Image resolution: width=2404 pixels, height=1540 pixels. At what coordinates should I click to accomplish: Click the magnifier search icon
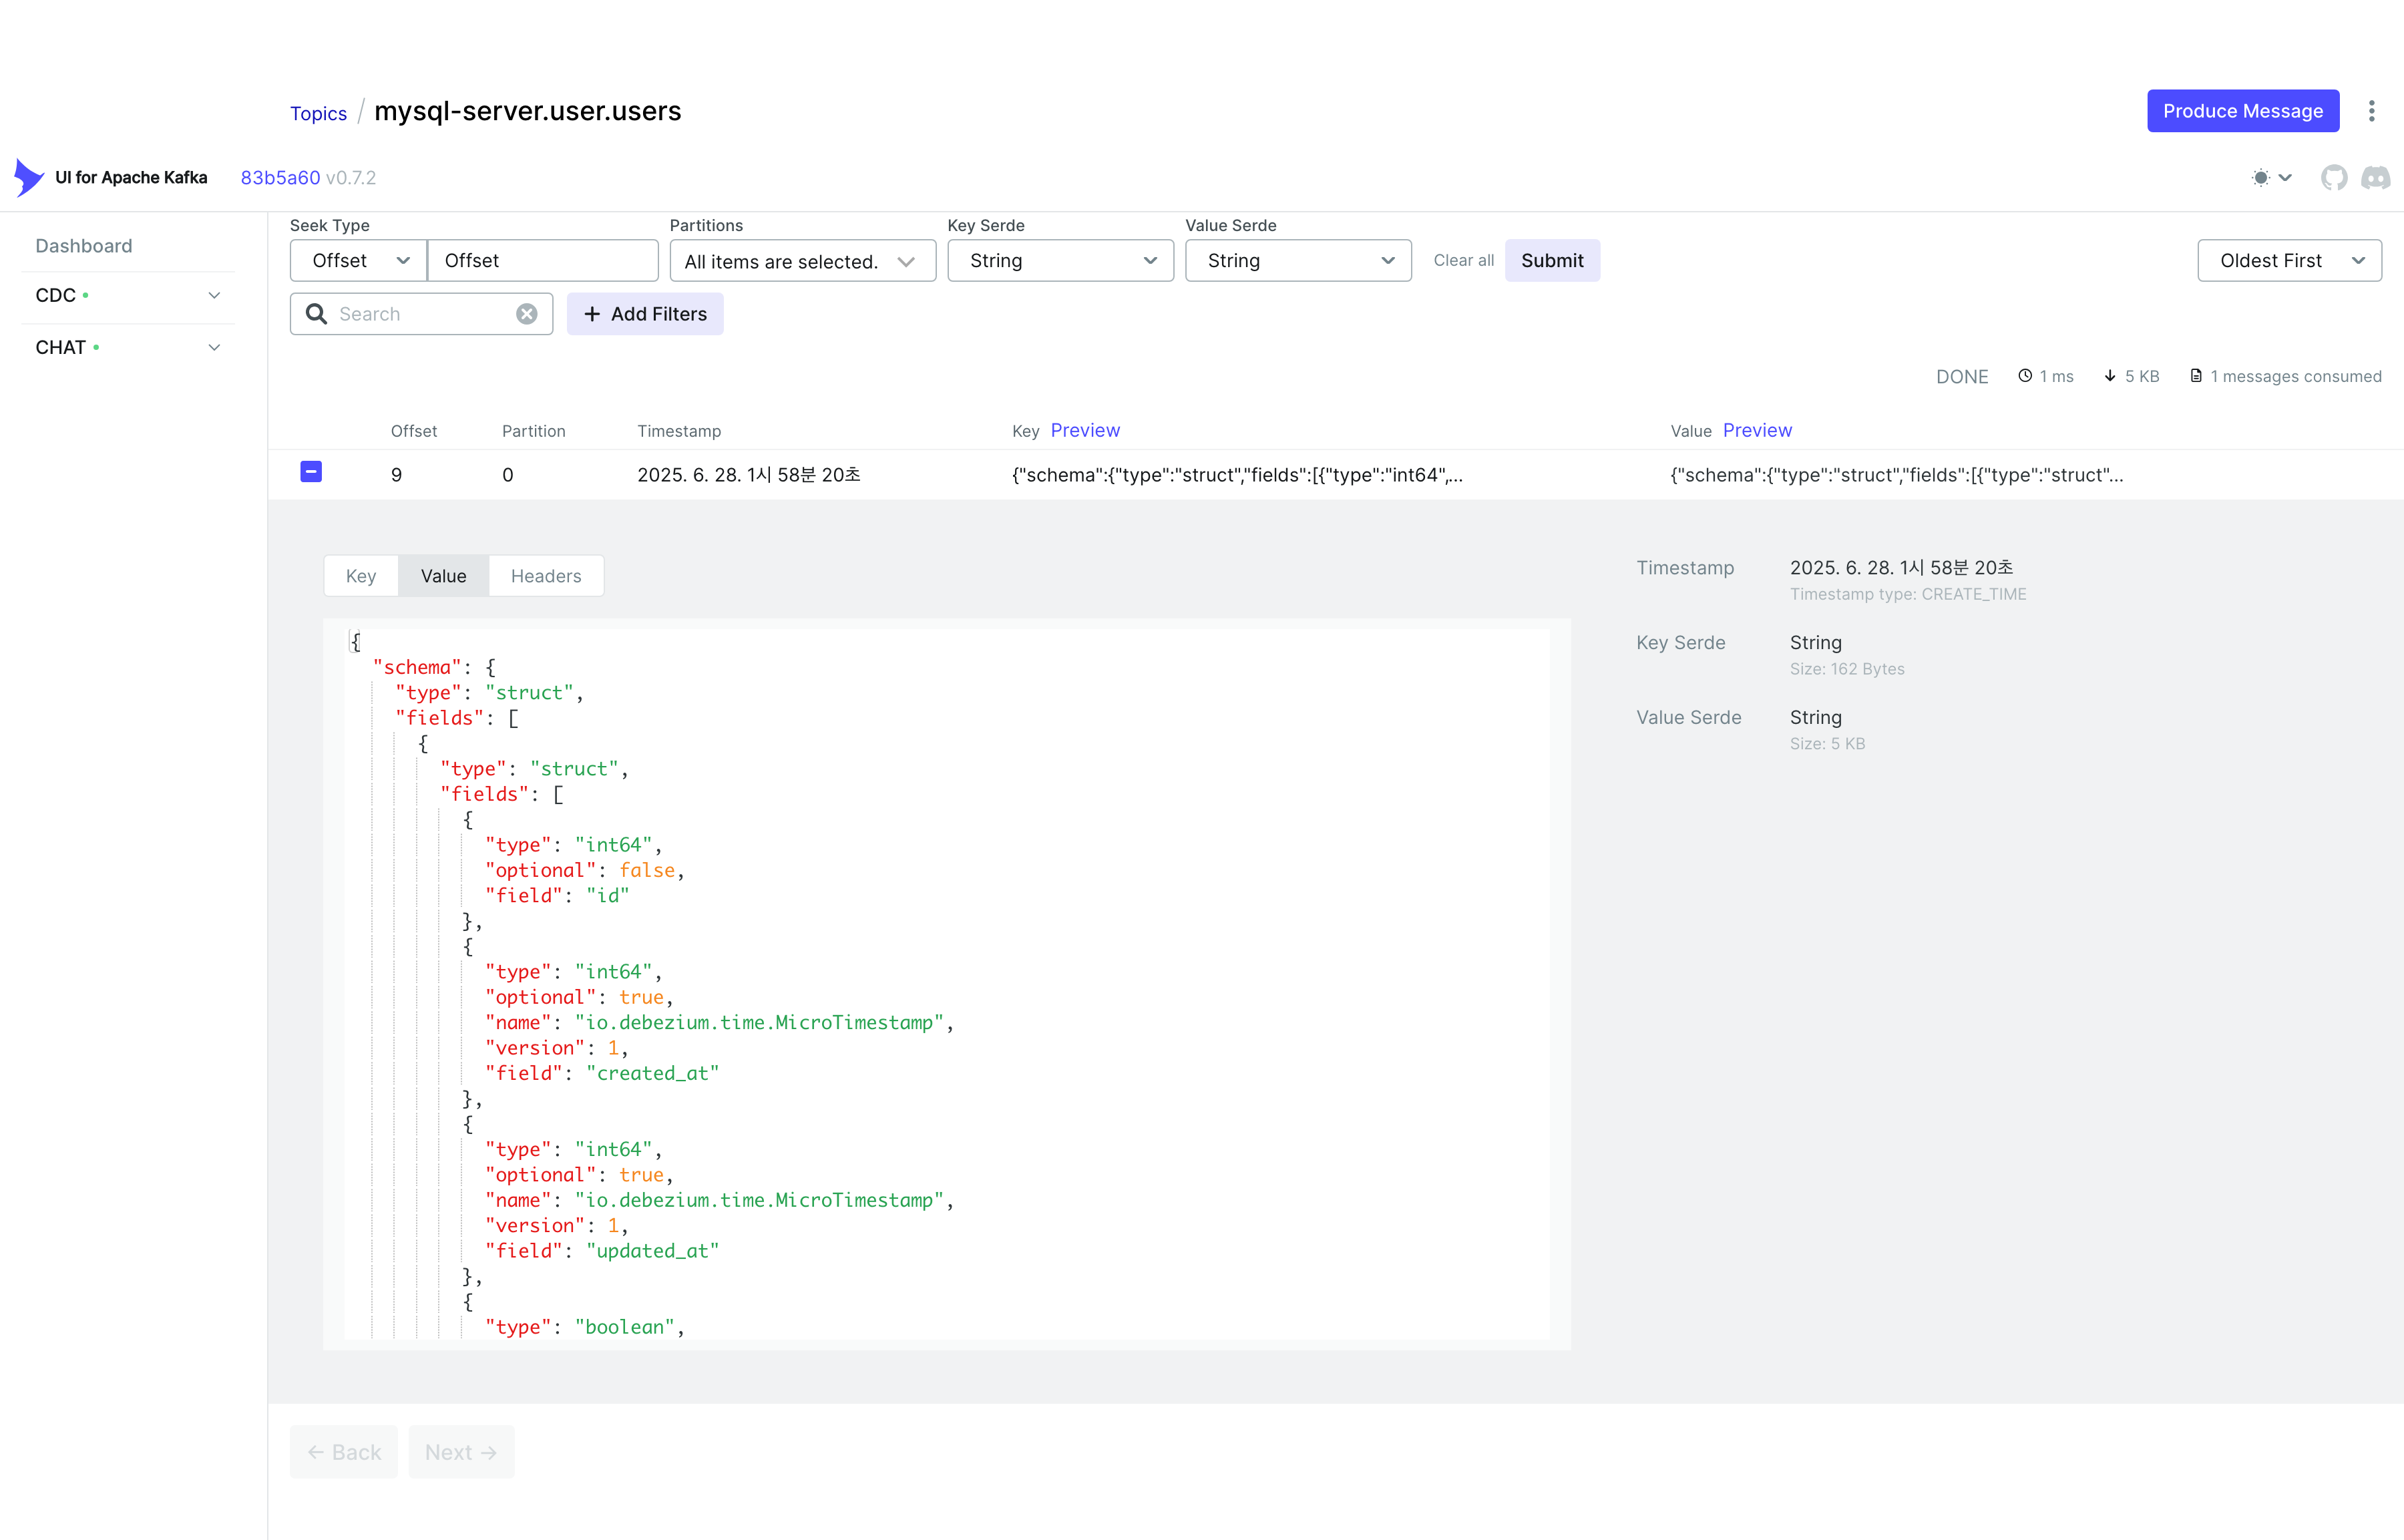point(316,314)
